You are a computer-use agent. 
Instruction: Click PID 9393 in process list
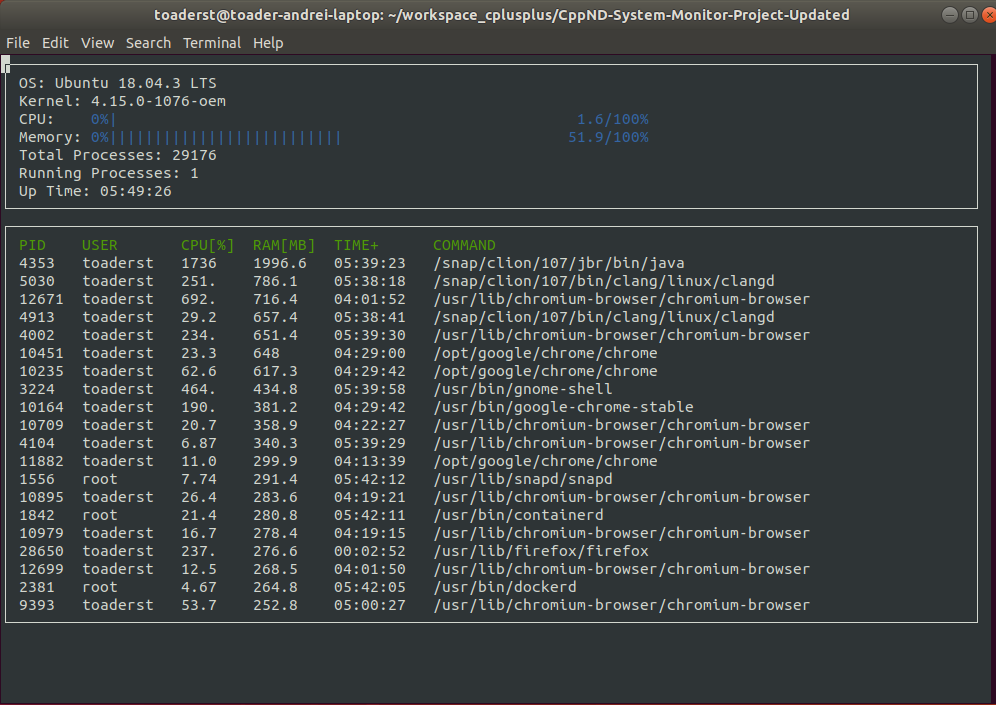tap(37, 605)
